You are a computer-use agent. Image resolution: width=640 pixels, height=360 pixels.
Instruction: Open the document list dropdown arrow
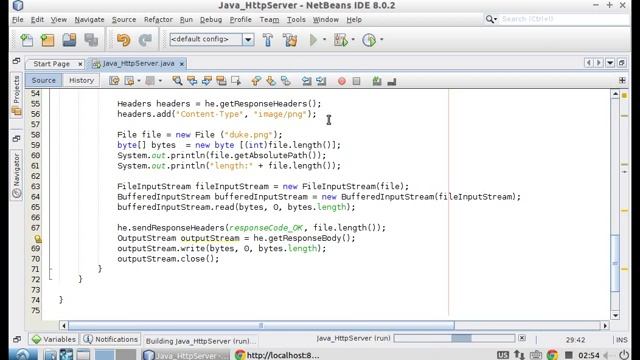coord(610,63)
